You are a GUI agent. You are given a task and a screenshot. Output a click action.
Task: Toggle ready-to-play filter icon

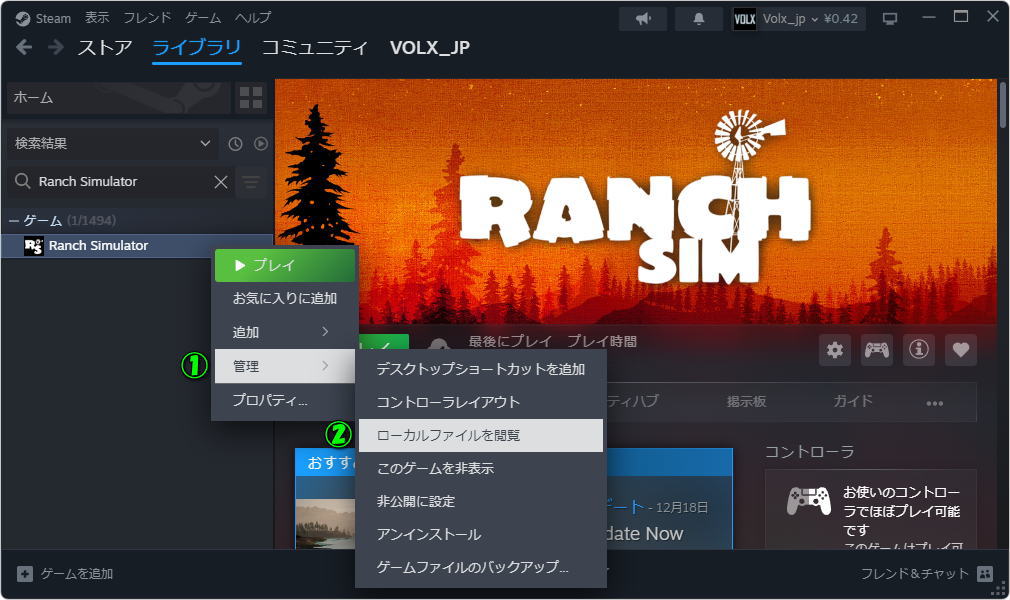pyautogui.click(x=260, y=144)
